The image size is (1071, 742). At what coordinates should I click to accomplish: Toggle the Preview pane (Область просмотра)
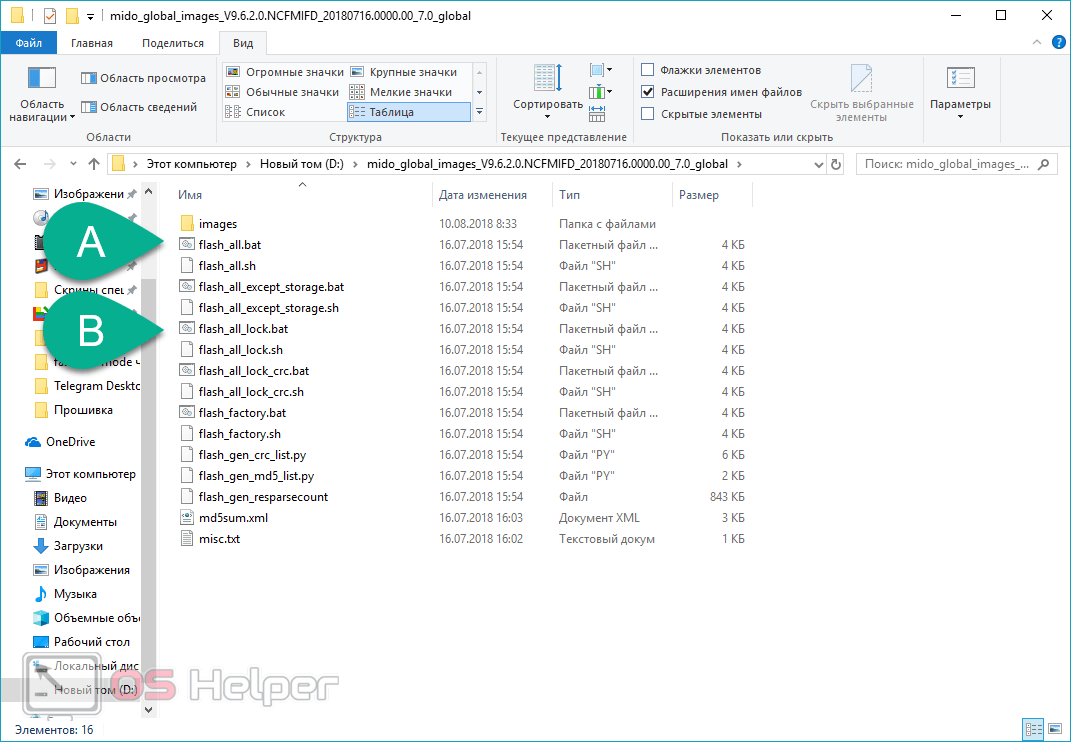click(143, 78)
